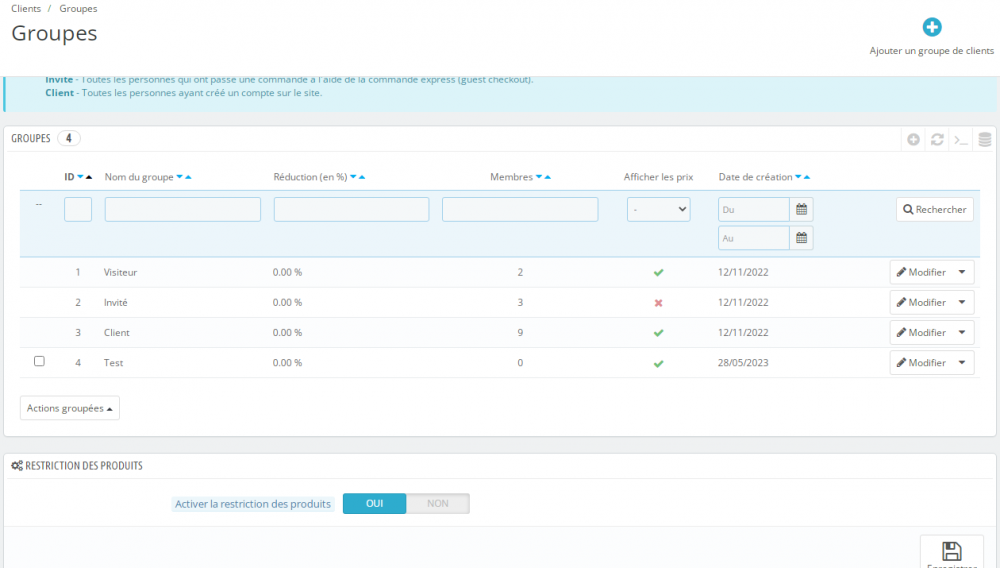Expand Modifier options for Visiteur row

point(962,272)
